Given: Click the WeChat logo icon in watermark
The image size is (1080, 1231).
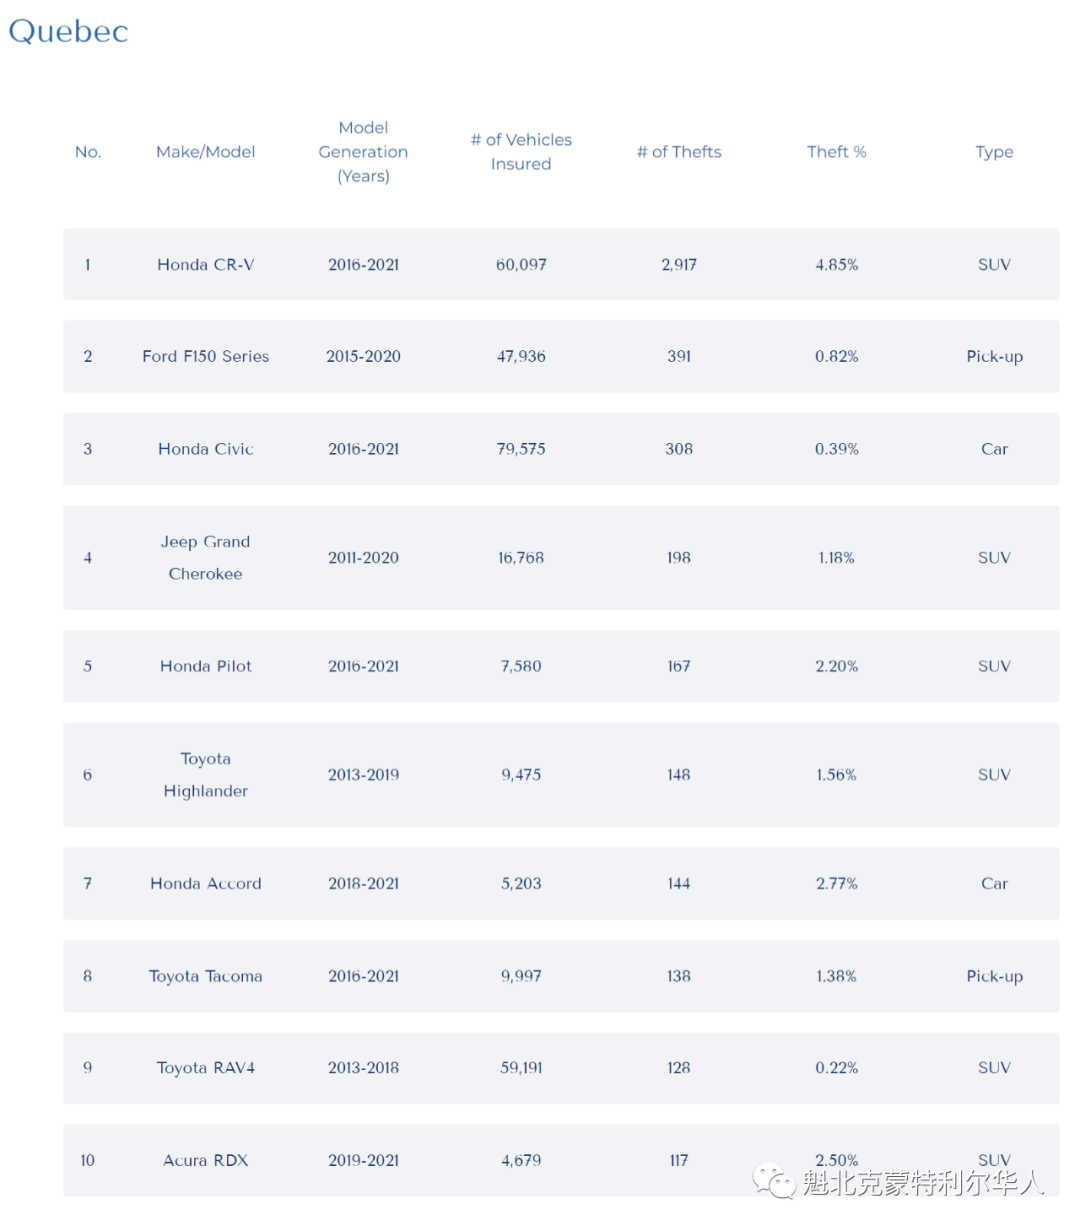Looking at the screenshot, I should [775, 1181].
